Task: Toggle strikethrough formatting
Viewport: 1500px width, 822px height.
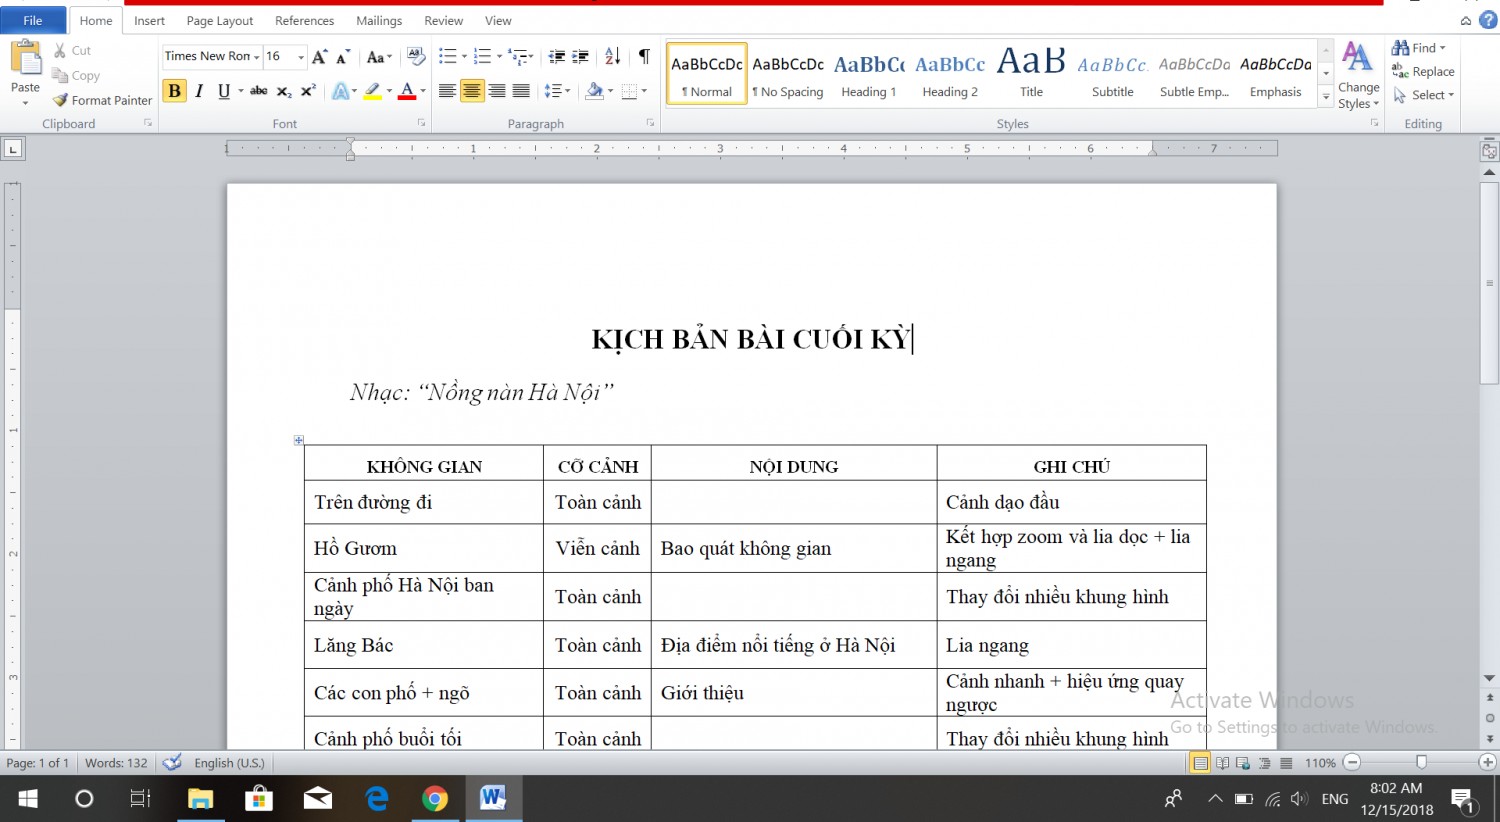Action: coord(258,91)
